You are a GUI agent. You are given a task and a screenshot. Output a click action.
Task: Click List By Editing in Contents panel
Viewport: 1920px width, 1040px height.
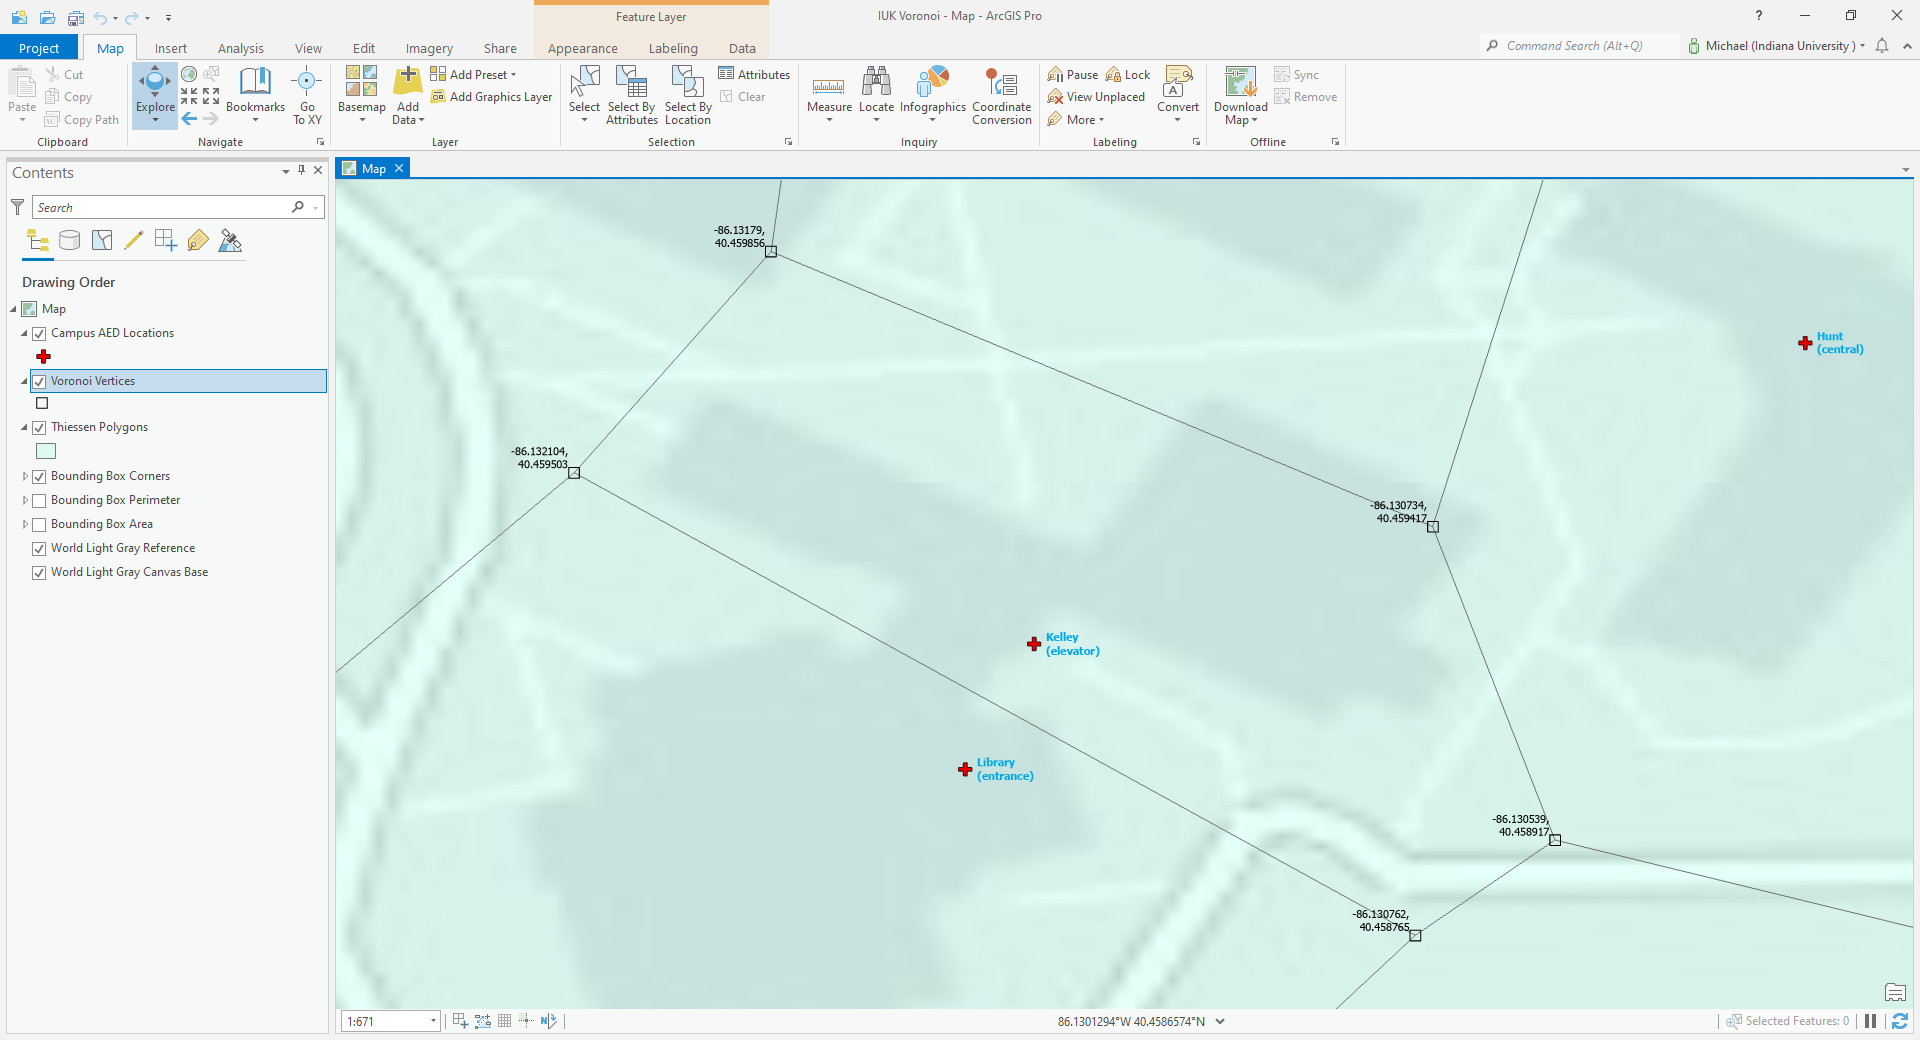(x=133, y=240)
